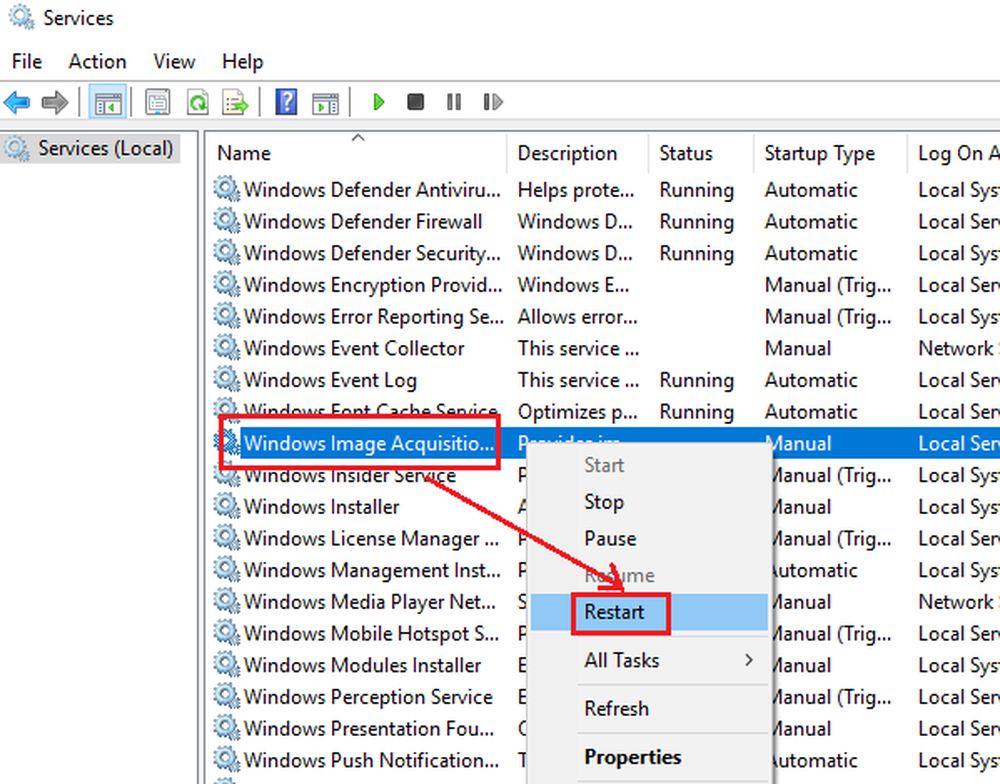Image resolution: width=1000 pixels, height=784 pixels.
Task: Click gear icon of Windows Installer
Action: (226, 506)
